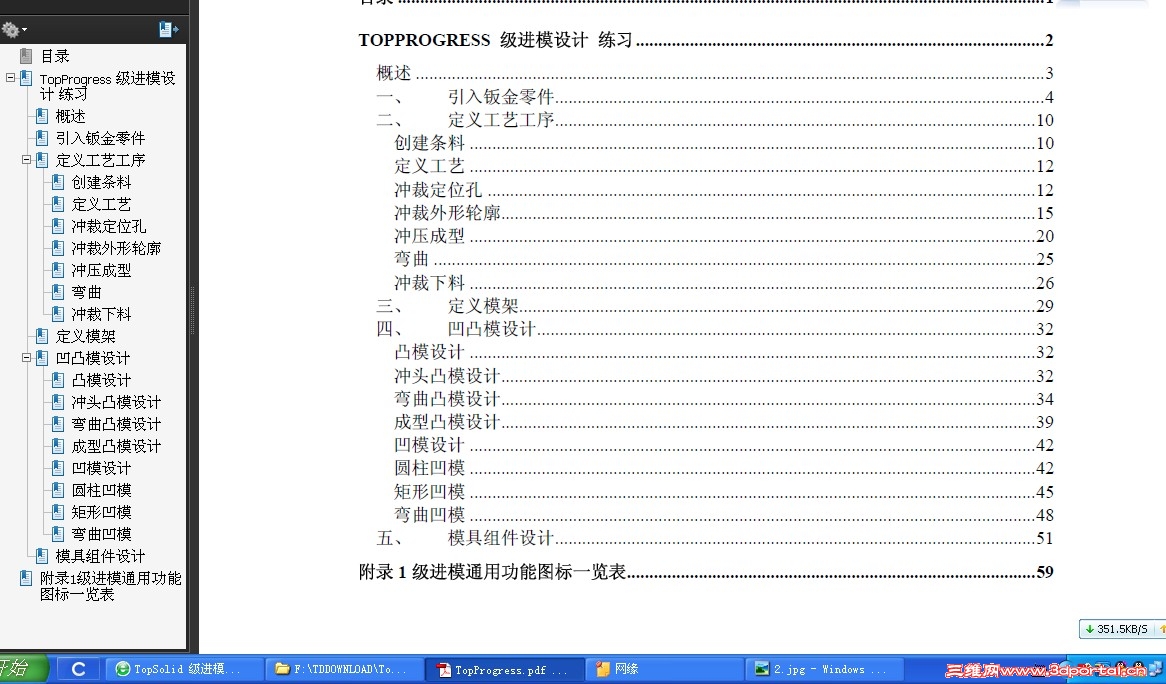Follow TOC entry 弯曲凸模设计 page 34
Screen dimensions: 1166x684
[724, 399]
